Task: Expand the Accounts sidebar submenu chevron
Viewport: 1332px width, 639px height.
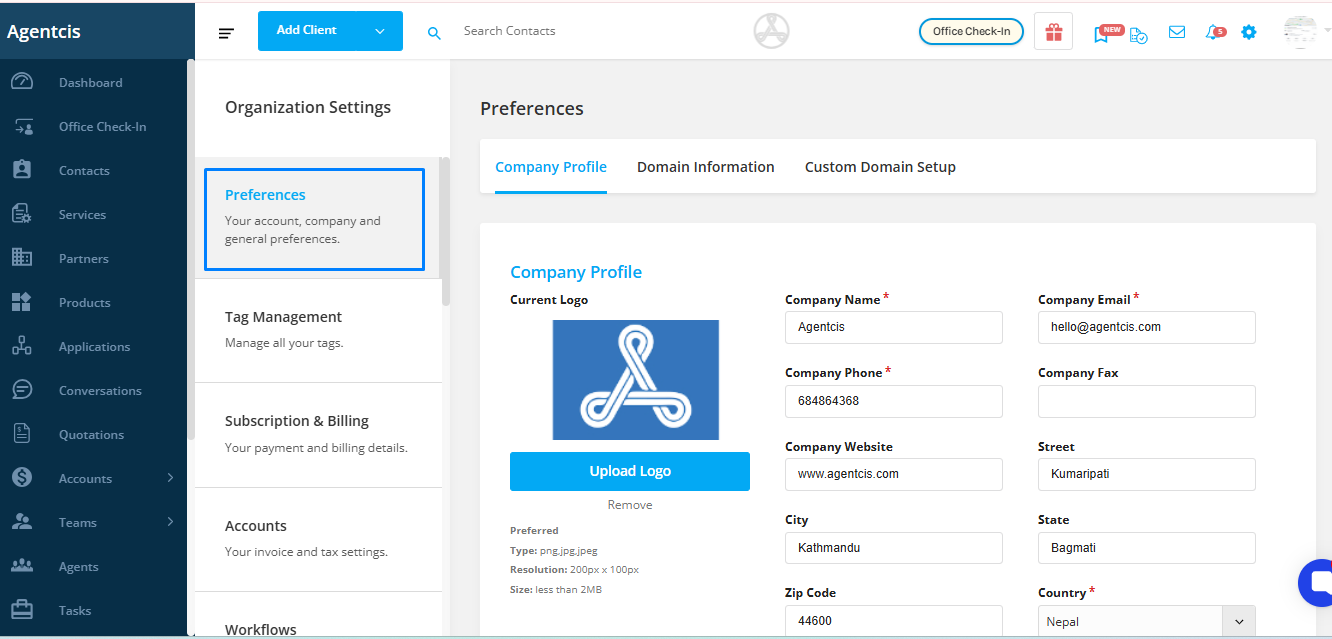Action: (x=170, y=478)
